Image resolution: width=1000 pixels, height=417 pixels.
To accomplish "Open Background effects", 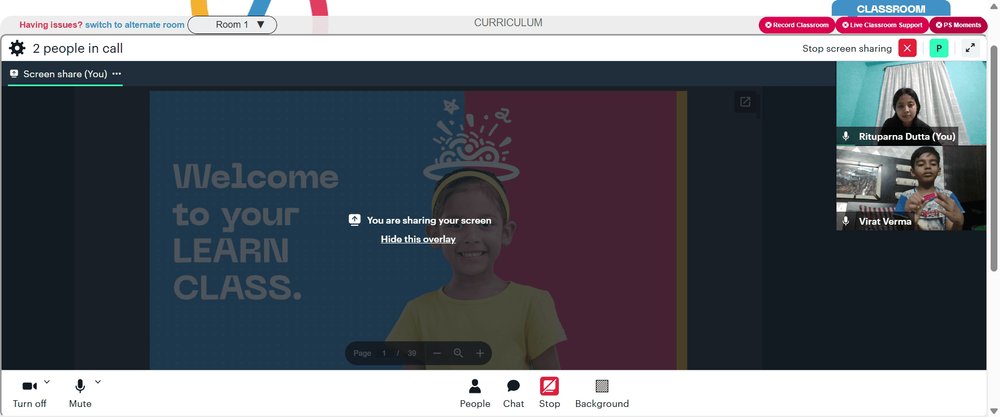I will click(x=602, y=393).
